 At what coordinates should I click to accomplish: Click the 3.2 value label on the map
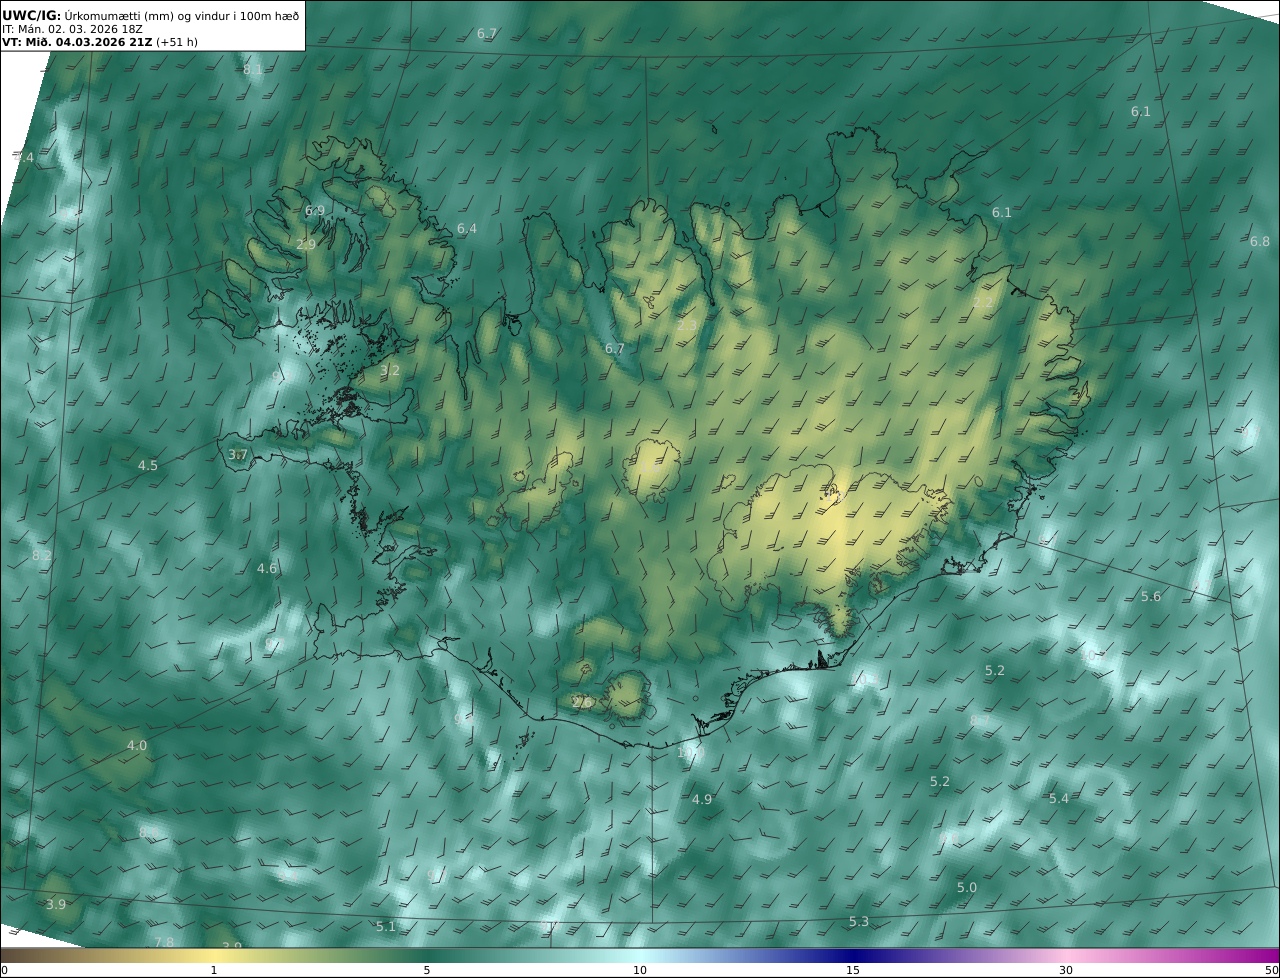[x=390, y=370]
